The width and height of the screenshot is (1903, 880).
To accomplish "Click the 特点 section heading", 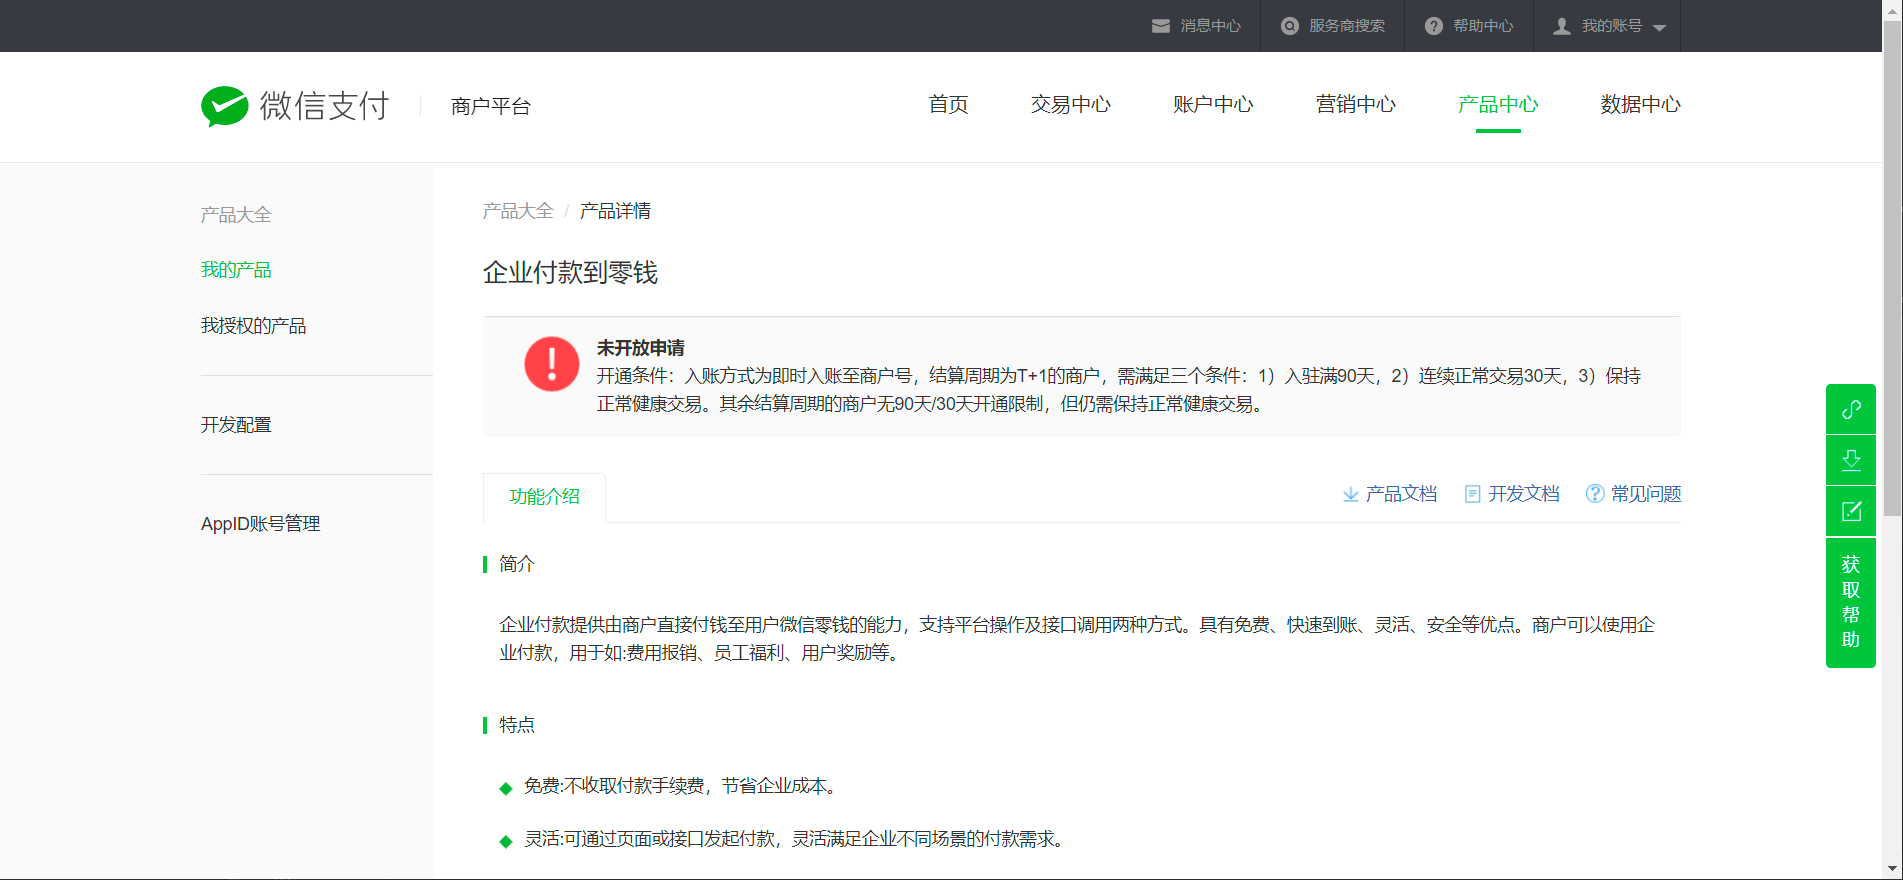I will coord(517,725).
